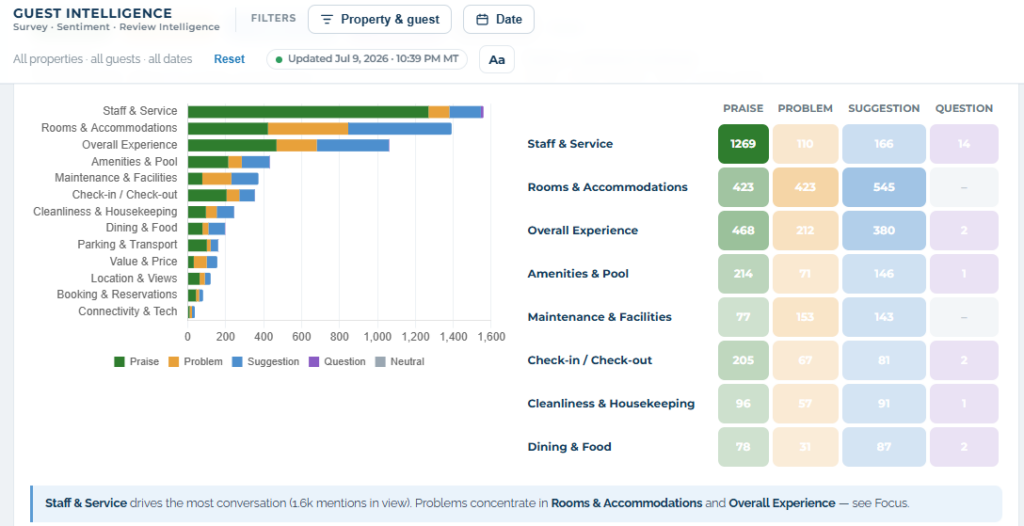1024x526 pixels.
Task: Click the calendar icon in Date button
Action: [x=483, y=20]
